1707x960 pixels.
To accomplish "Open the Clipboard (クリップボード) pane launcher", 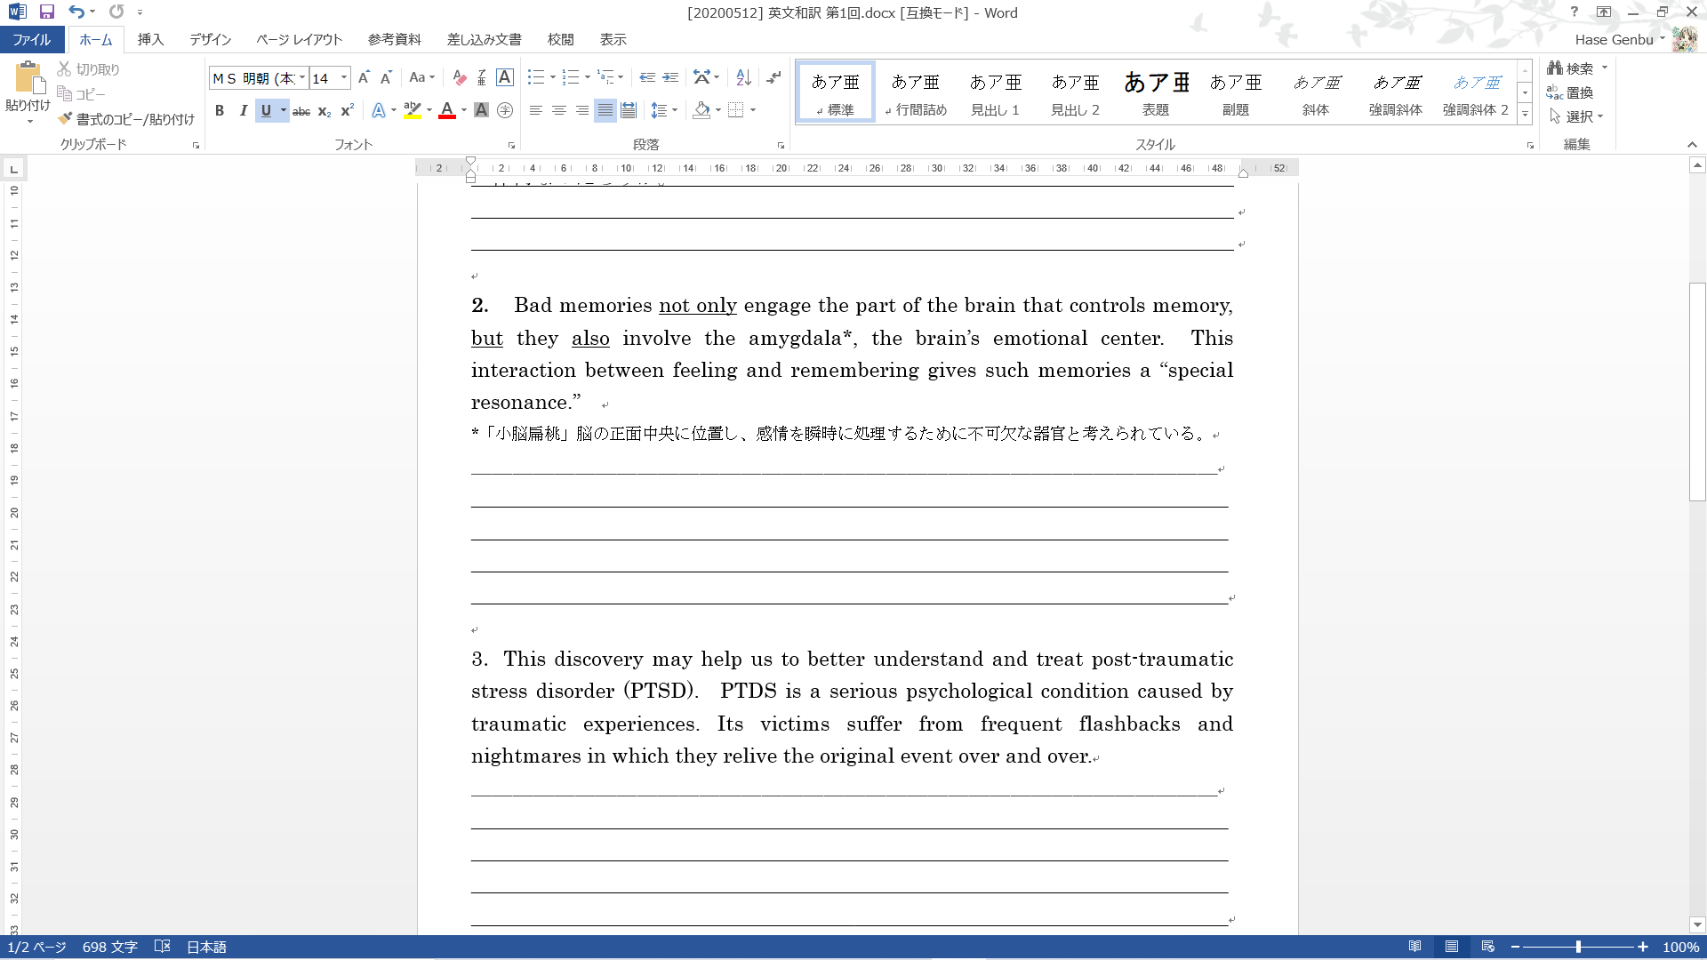I will [x=196, y=146].
